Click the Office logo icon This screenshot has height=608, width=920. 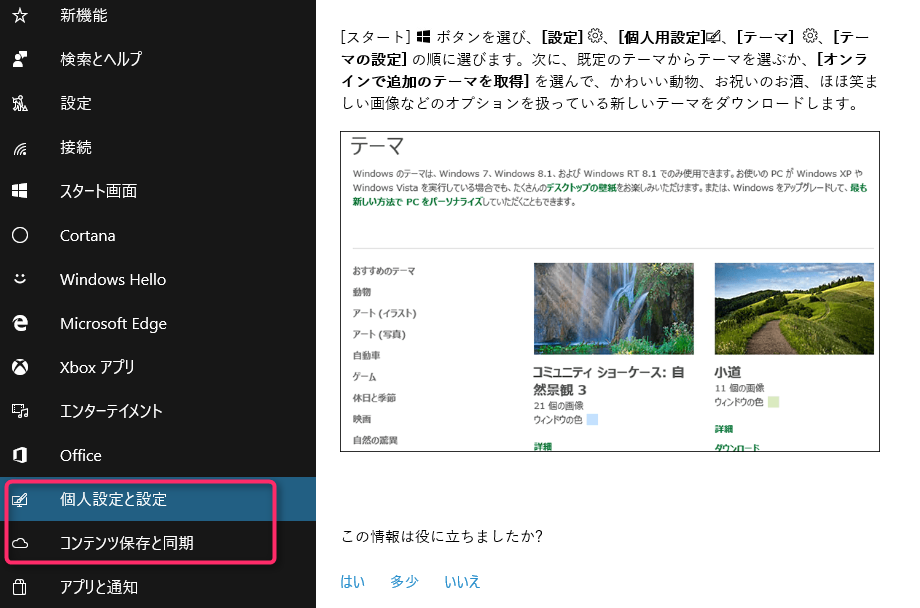click(20, 455)
